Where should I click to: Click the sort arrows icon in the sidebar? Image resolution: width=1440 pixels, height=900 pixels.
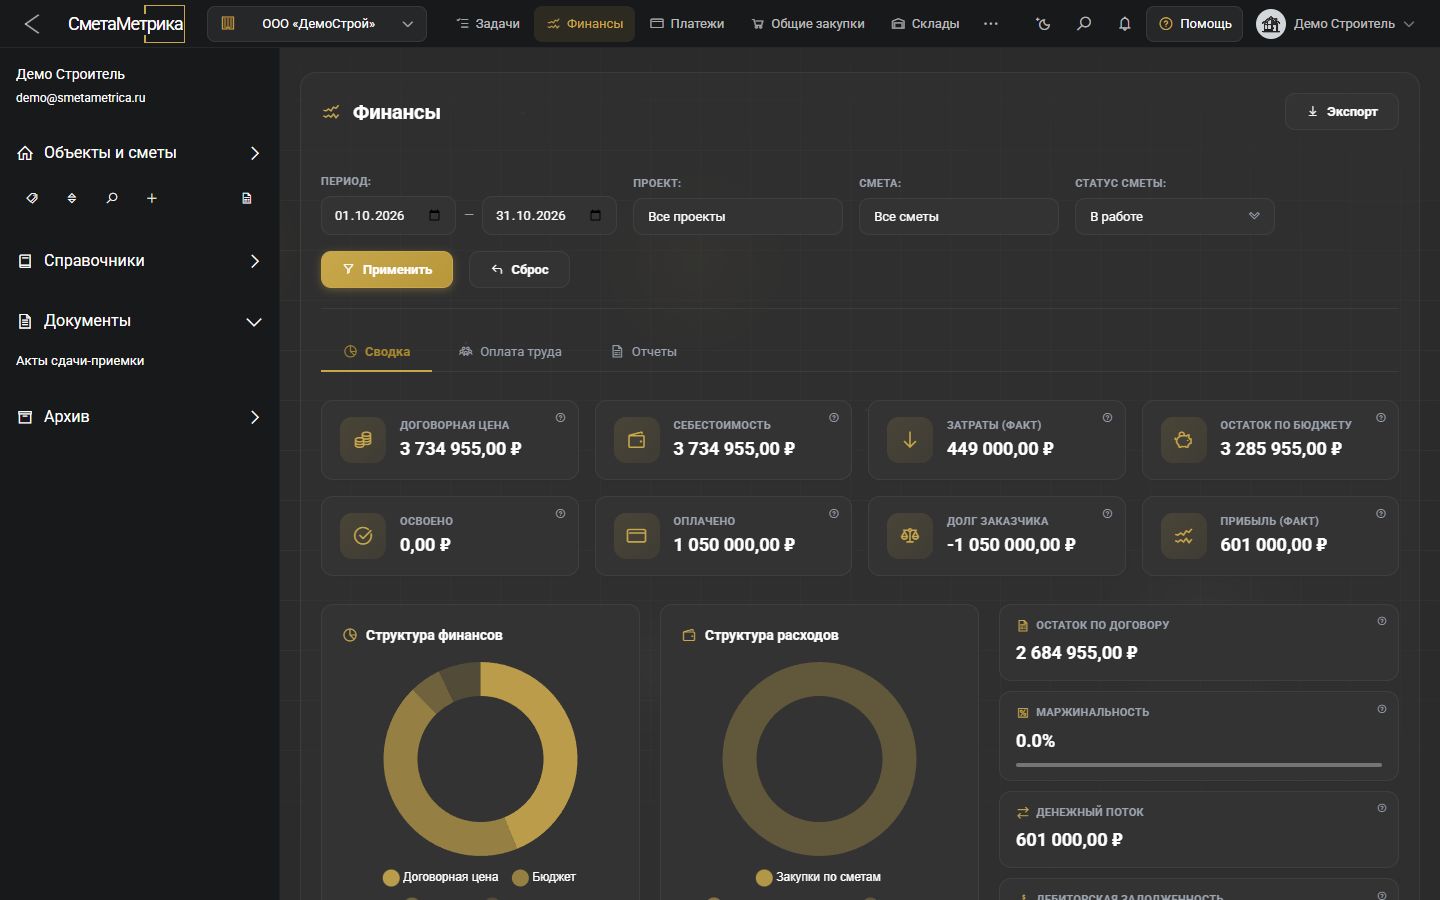coord(72,198)
